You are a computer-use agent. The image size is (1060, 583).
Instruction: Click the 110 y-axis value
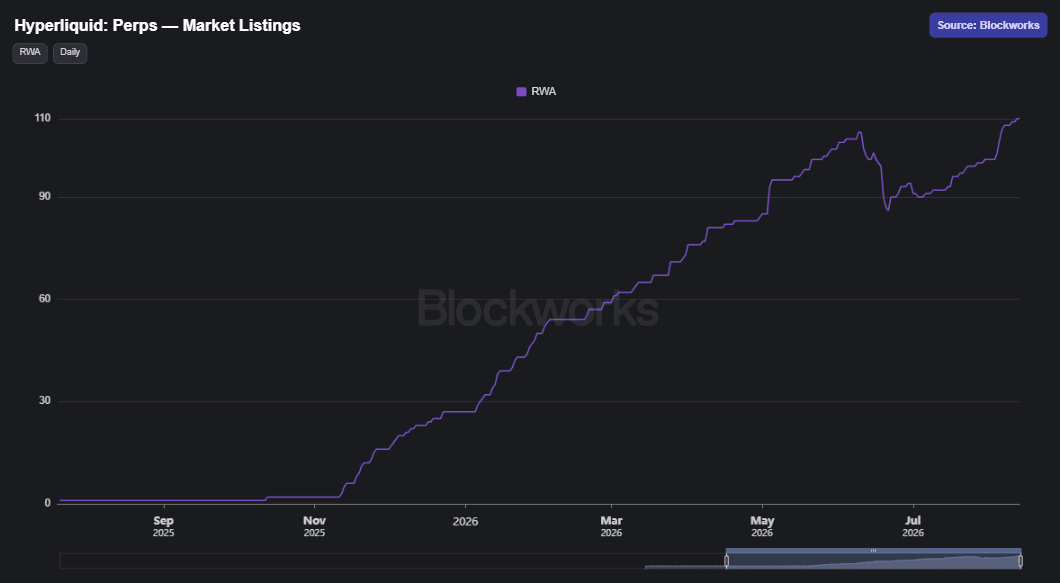tap(43, 118)
